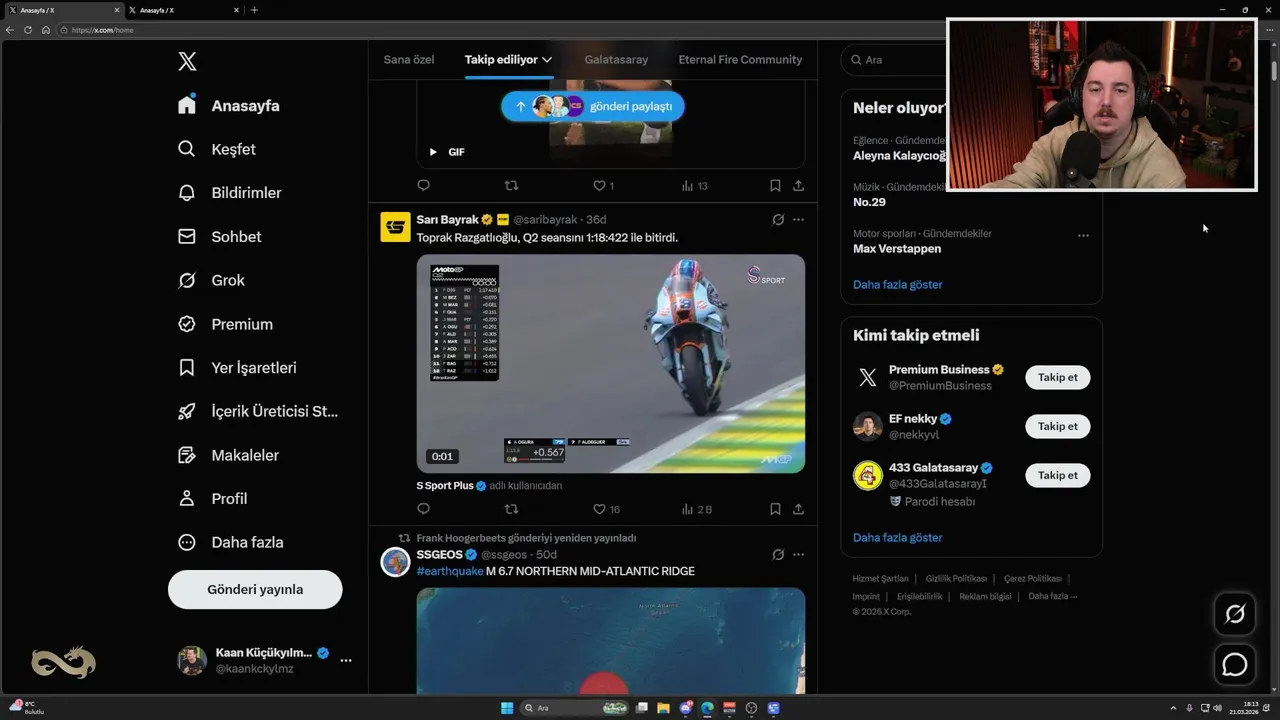Click Gönderi yayınla button
This screenshot has height=720, width=1280.
[x=255, y=589]
